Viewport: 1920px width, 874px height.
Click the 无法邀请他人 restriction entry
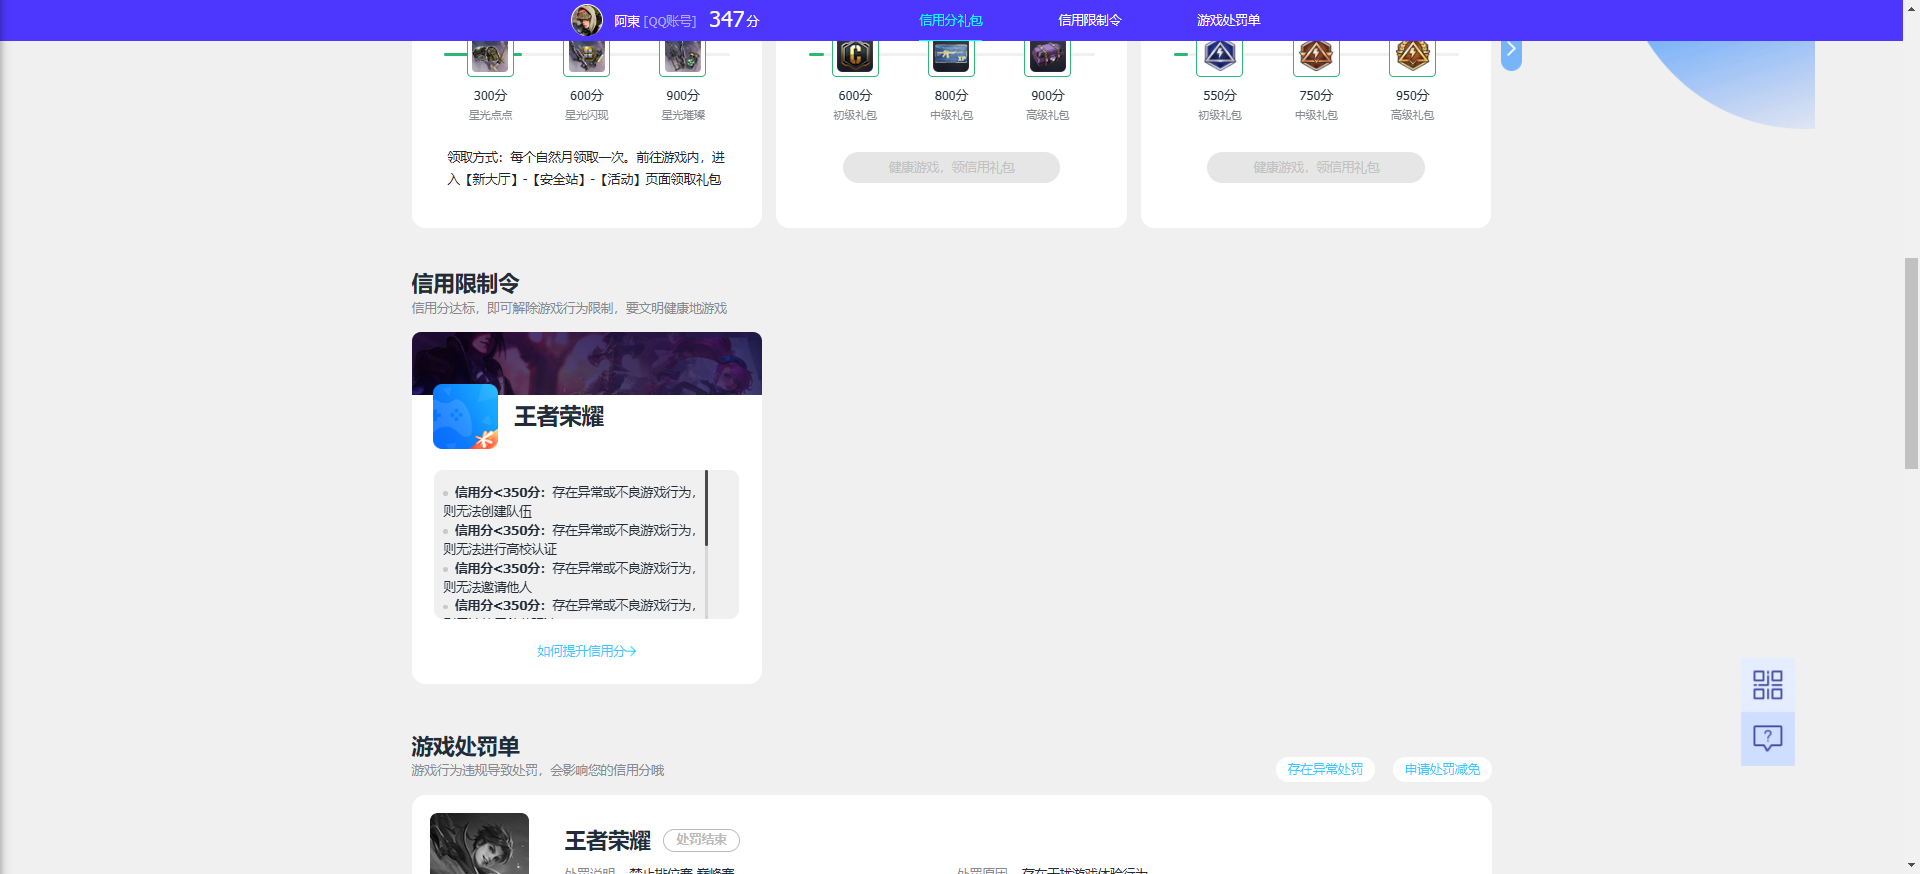coord(570,577)
